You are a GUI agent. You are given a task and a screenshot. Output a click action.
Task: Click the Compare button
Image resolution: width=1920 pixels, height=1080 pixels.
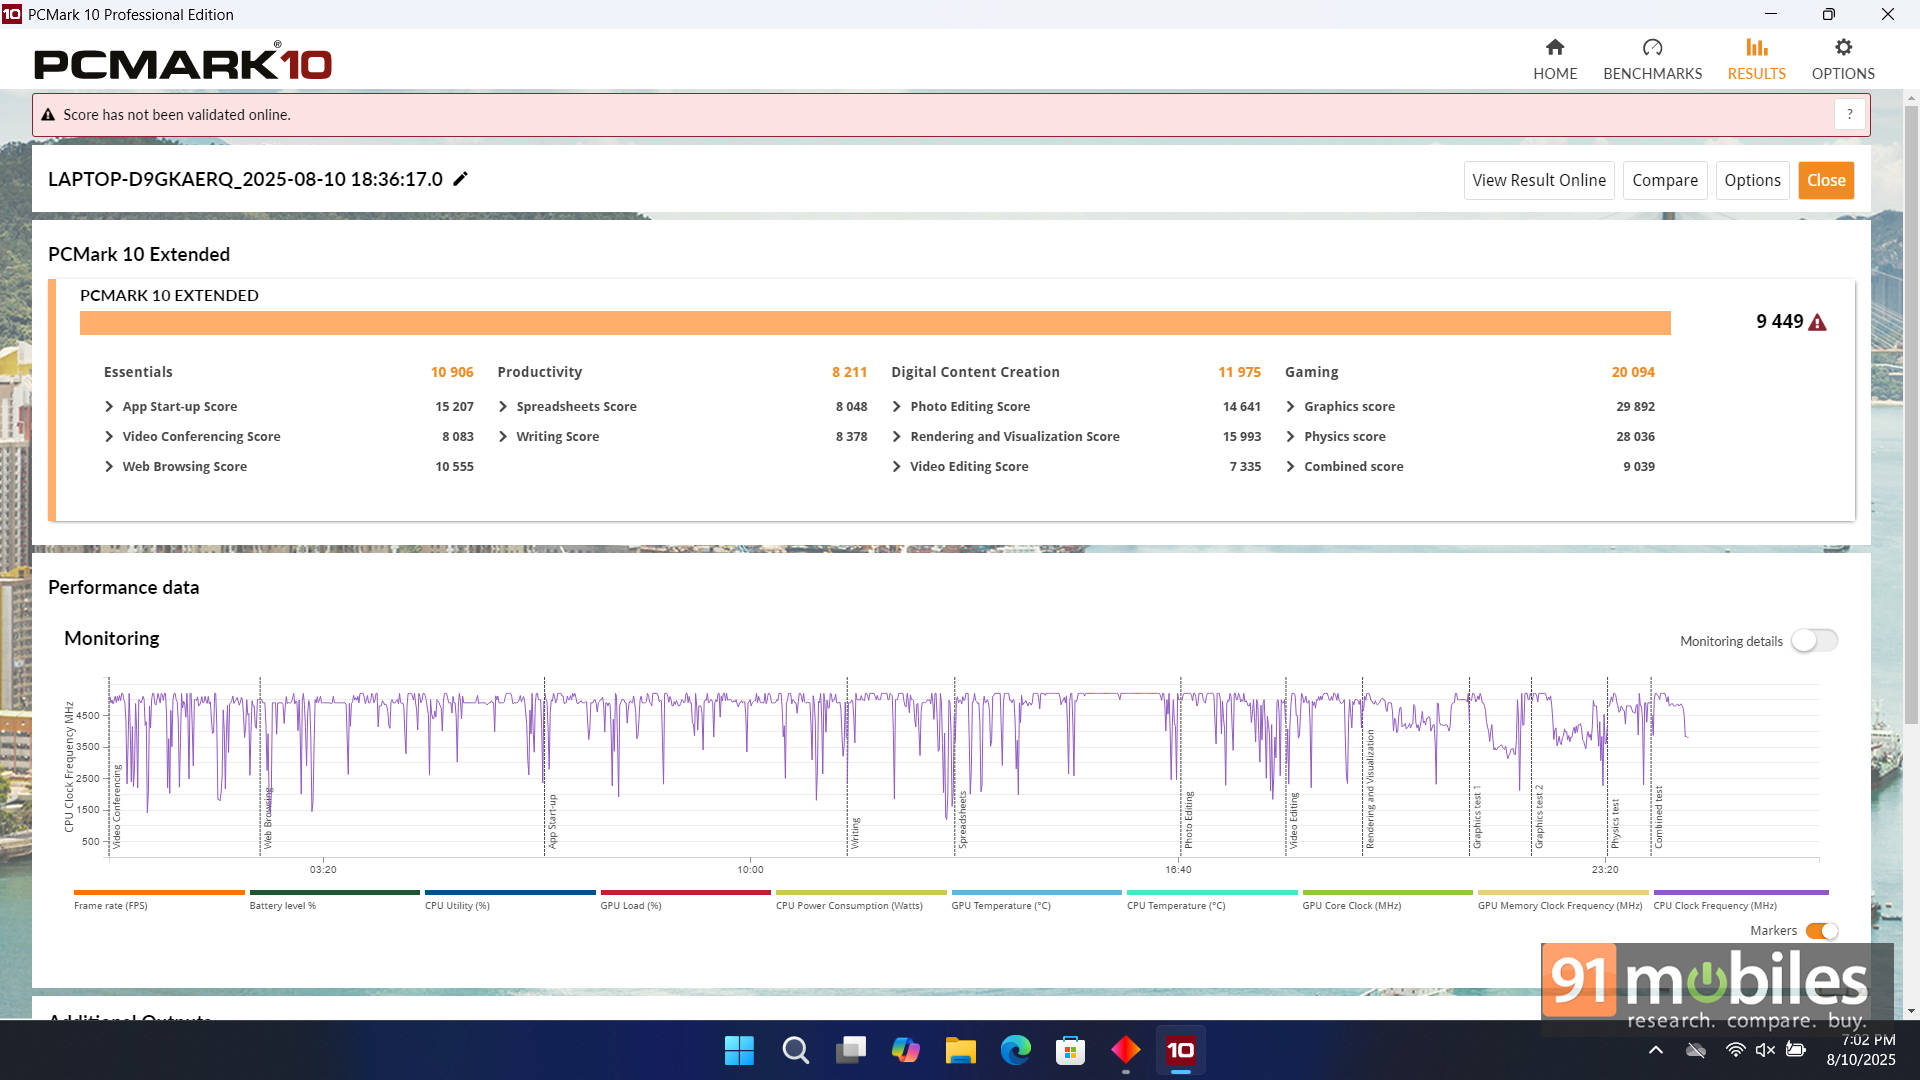tap(1664, 181)
